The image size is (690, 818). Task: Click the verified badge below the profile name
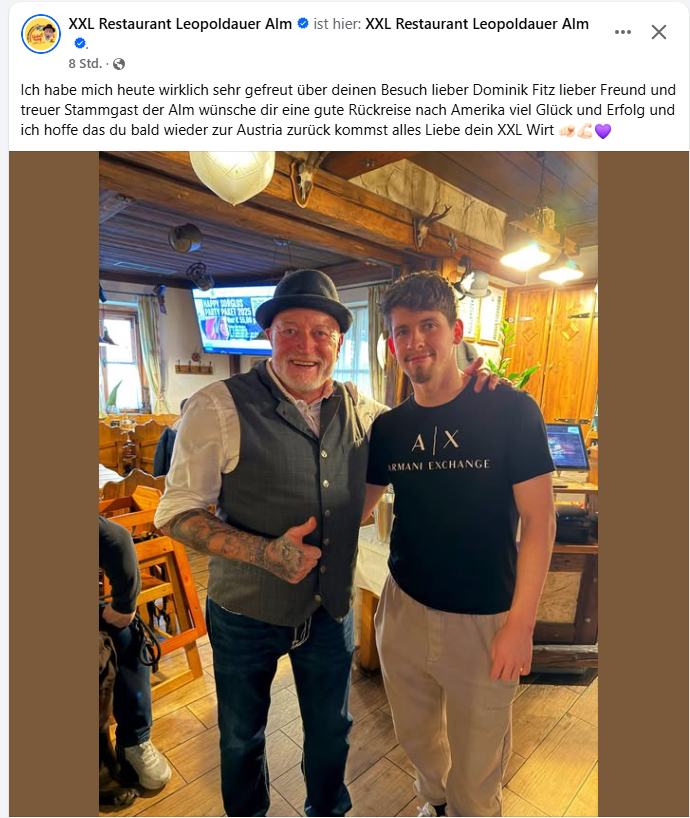[x=81, y=42]
